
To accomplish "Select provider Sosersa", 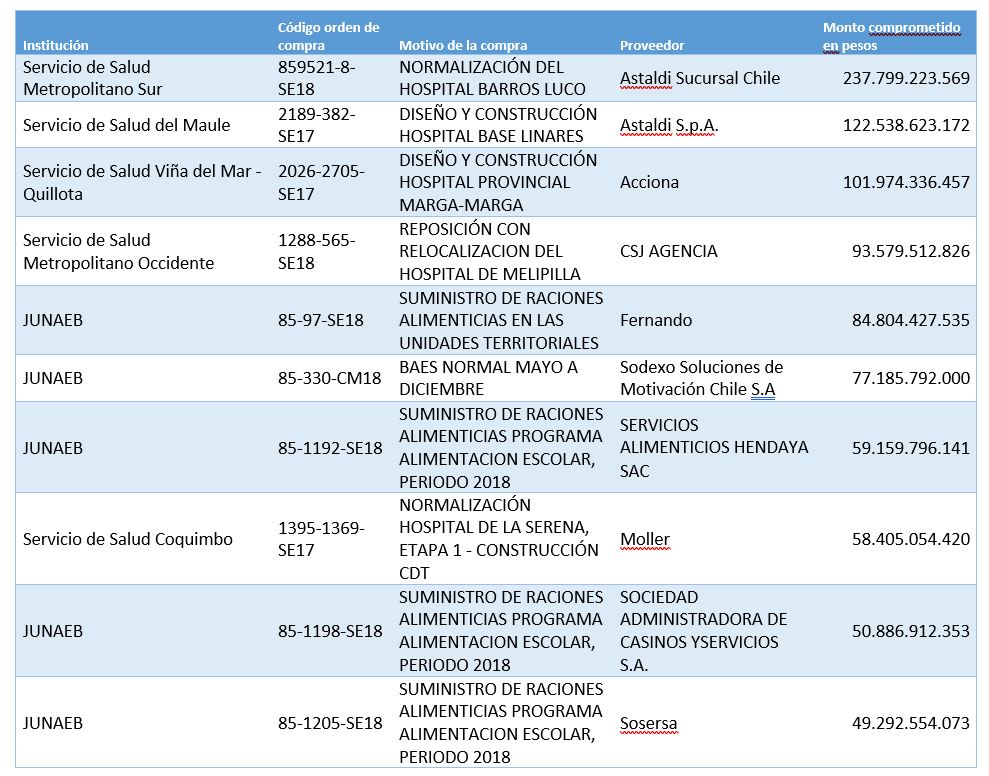I will 648,723.
